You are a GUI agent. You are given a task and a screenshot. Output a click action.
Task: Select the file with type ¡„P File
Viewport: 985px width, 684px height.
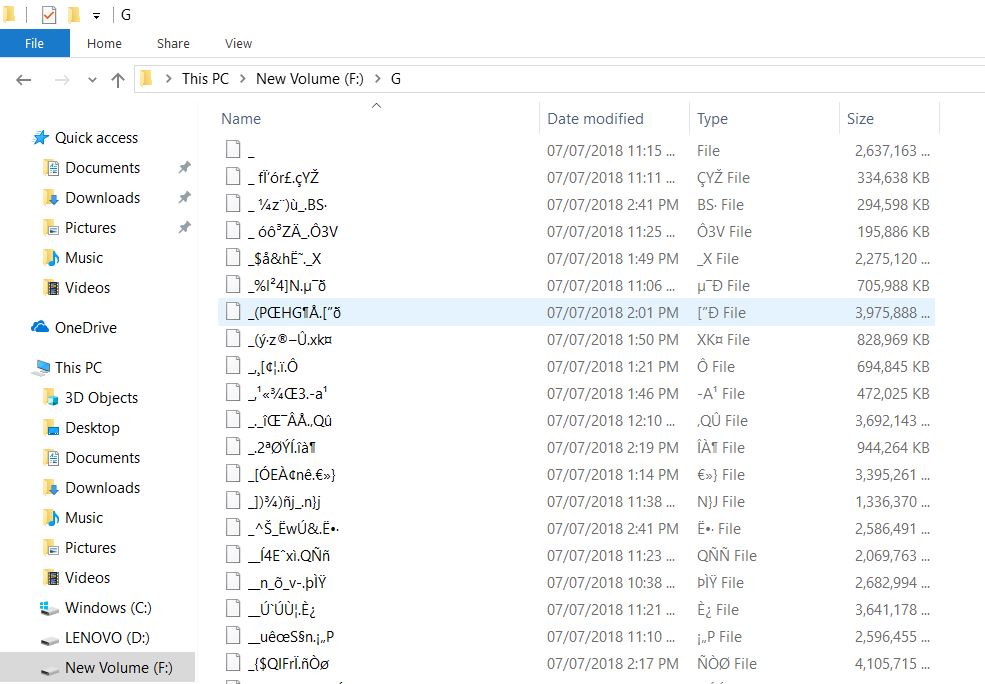(x=576, y=637)
